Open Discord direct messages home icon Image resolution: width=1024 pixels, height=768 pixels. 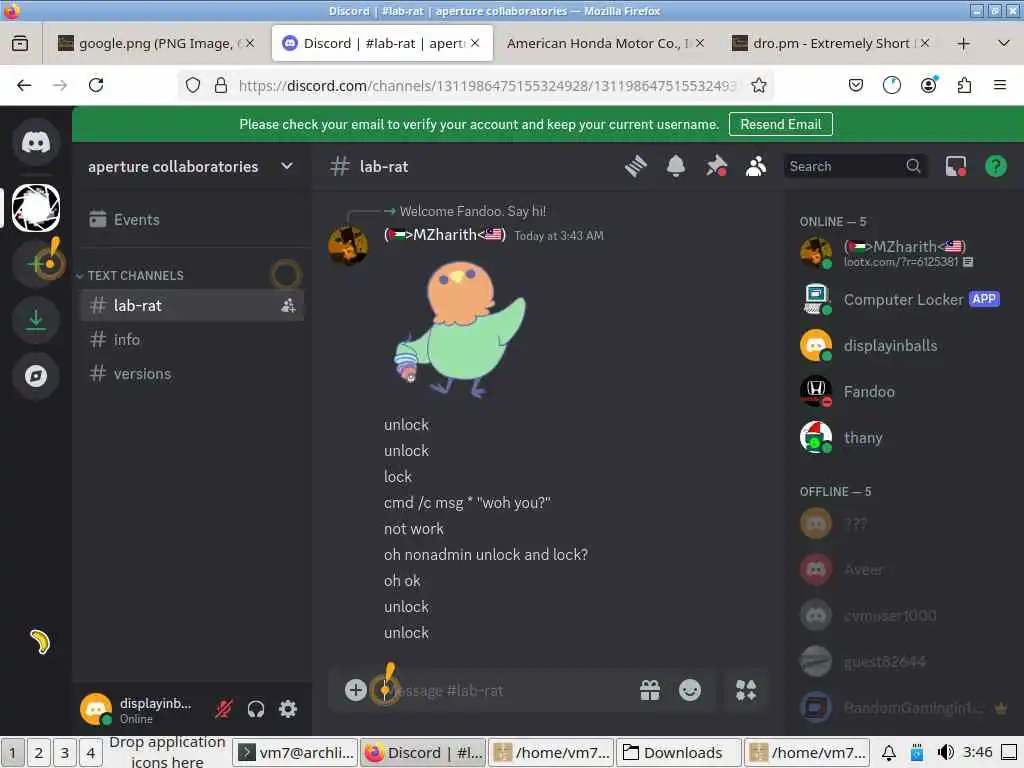coord(36,142)
